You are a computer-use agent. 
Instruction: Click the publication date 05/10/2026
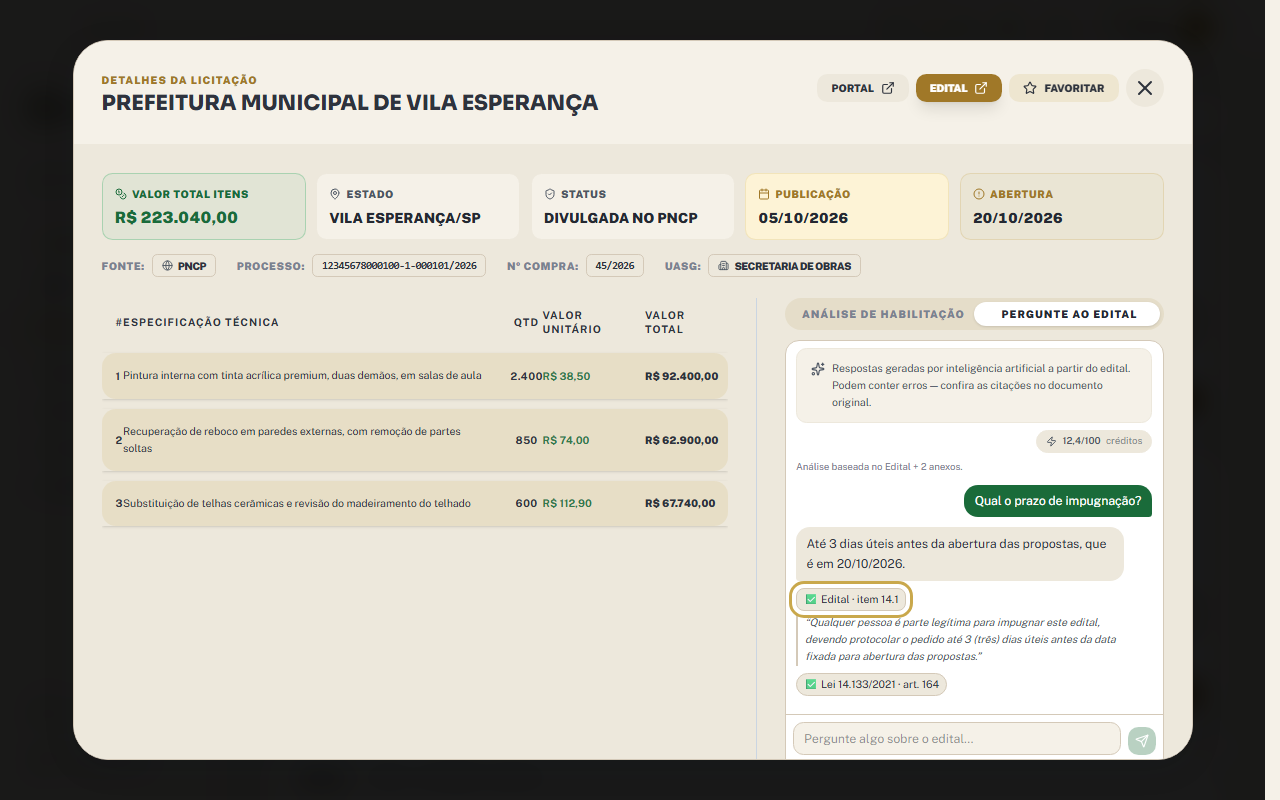click(x=803, y=218)
